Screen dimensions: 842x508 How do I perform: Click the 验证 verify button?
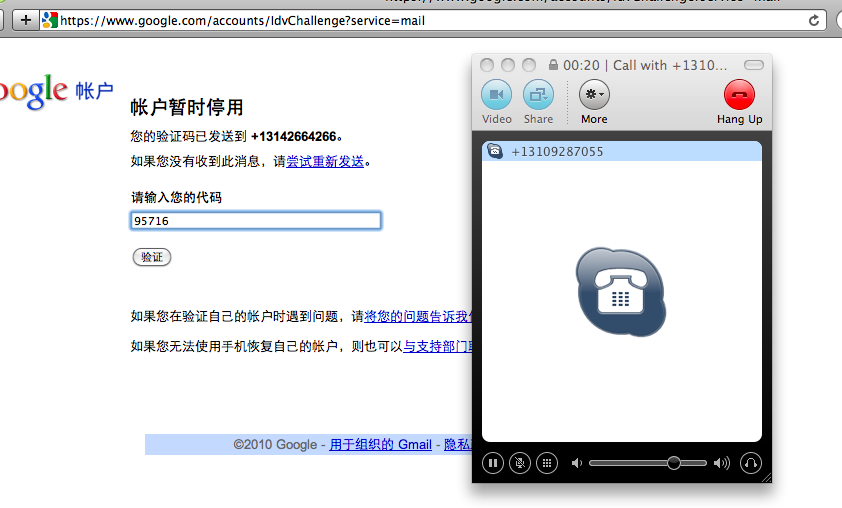[x=152, y=257]
